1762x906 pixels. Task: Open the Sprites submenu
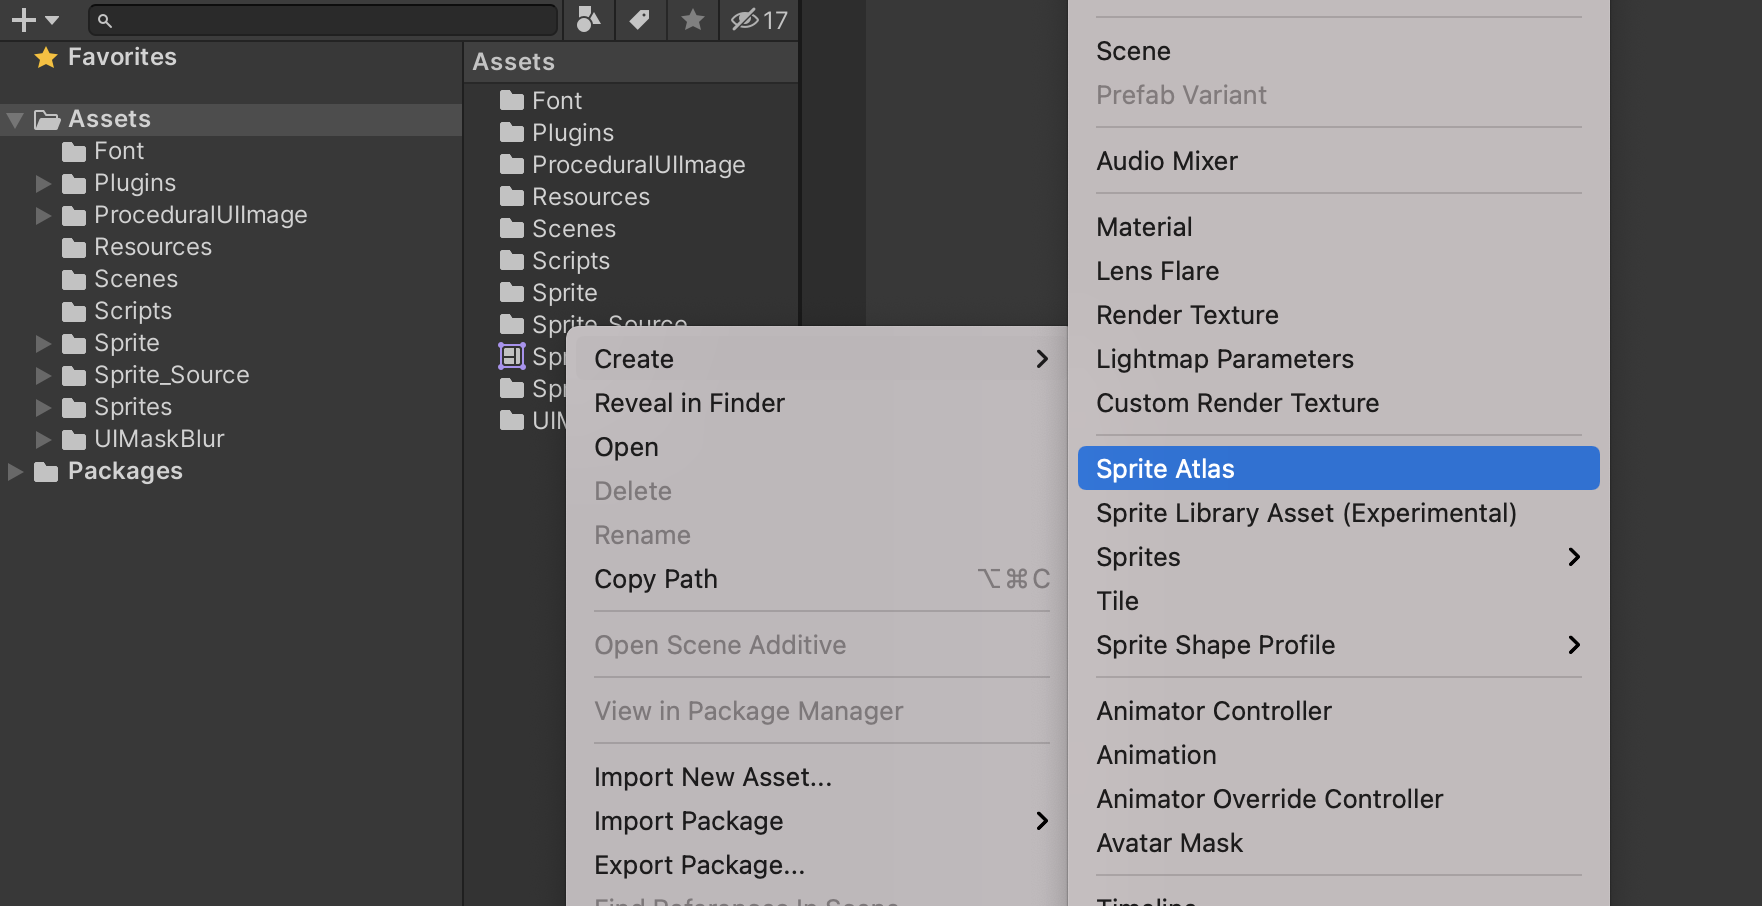(1338, 557)
